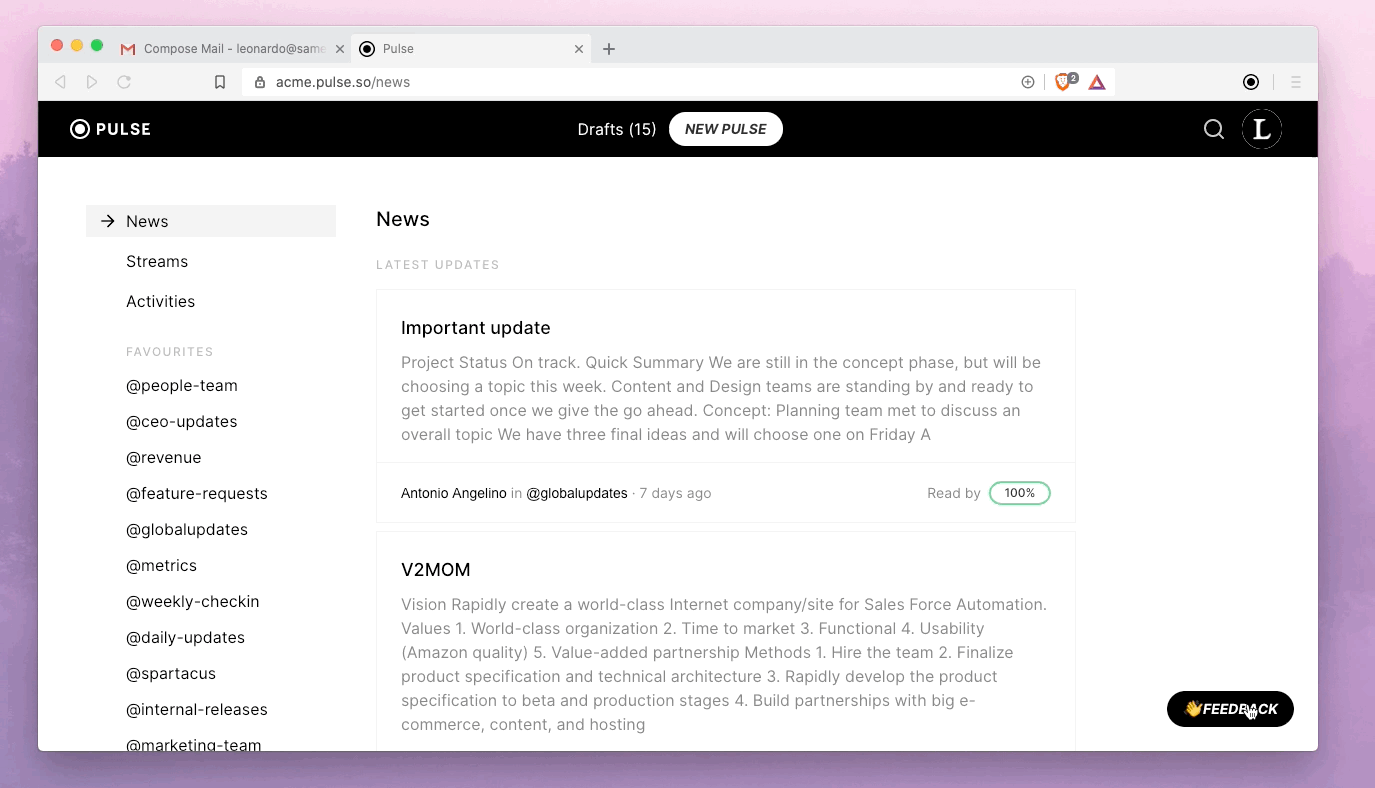Close the Pulse browser tab
The width and height of the screenshot is (1375, 788).
pos(579,48)
